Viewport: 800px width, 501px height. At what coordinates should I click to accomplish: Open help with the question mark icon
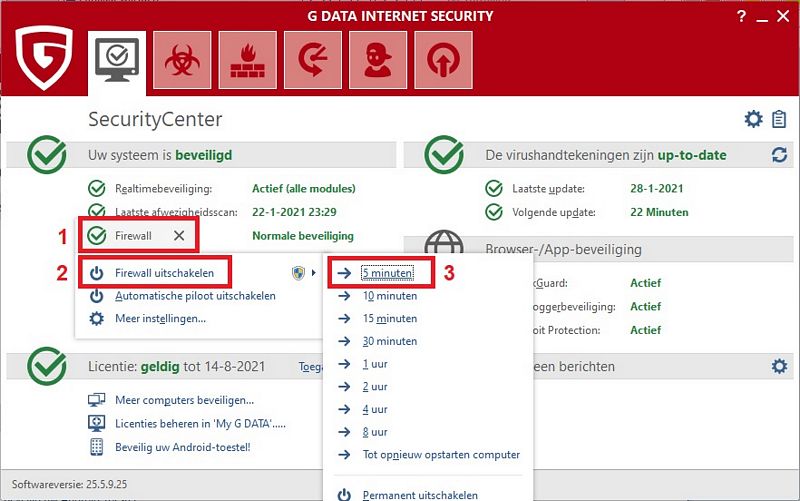(x=741, y=16)
